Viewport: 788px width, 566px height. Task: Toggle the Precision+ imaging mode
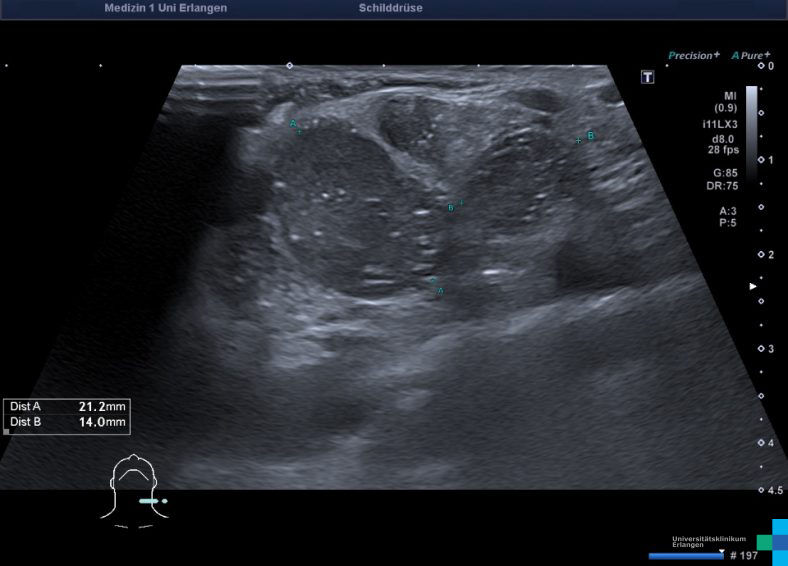[x=693, y=55]
